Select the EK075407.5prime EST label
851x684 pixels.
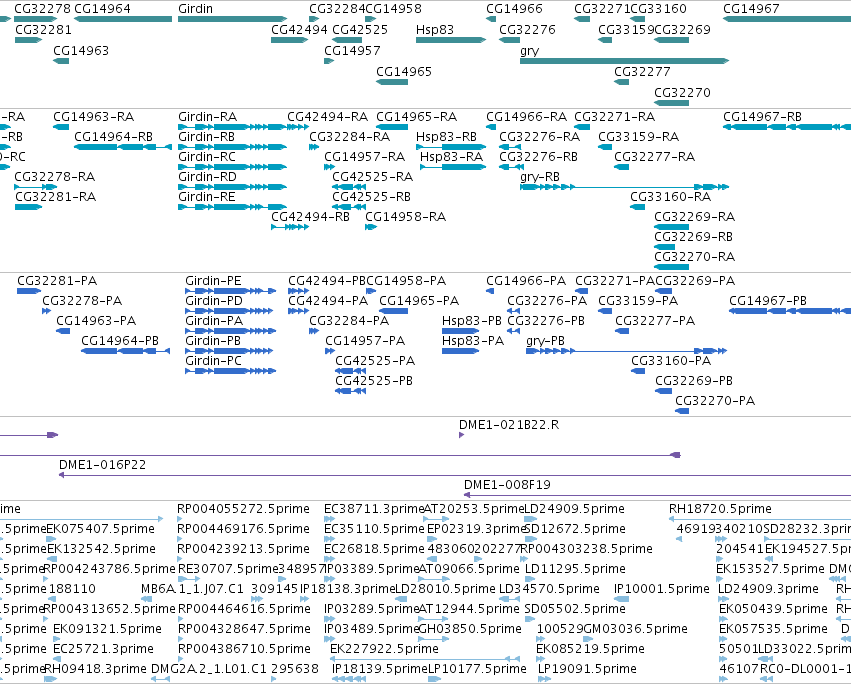point(100,529)
